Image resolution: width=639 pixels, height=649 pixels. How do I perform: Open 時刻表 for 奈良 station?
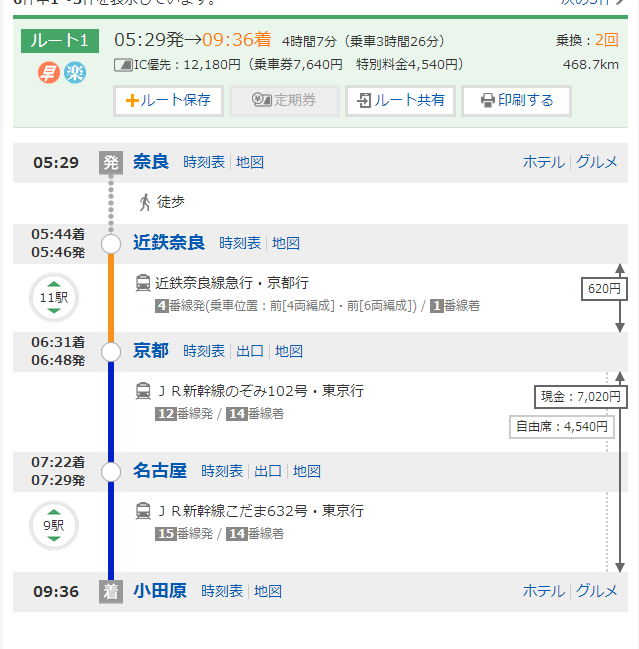[x=204, y=162]
